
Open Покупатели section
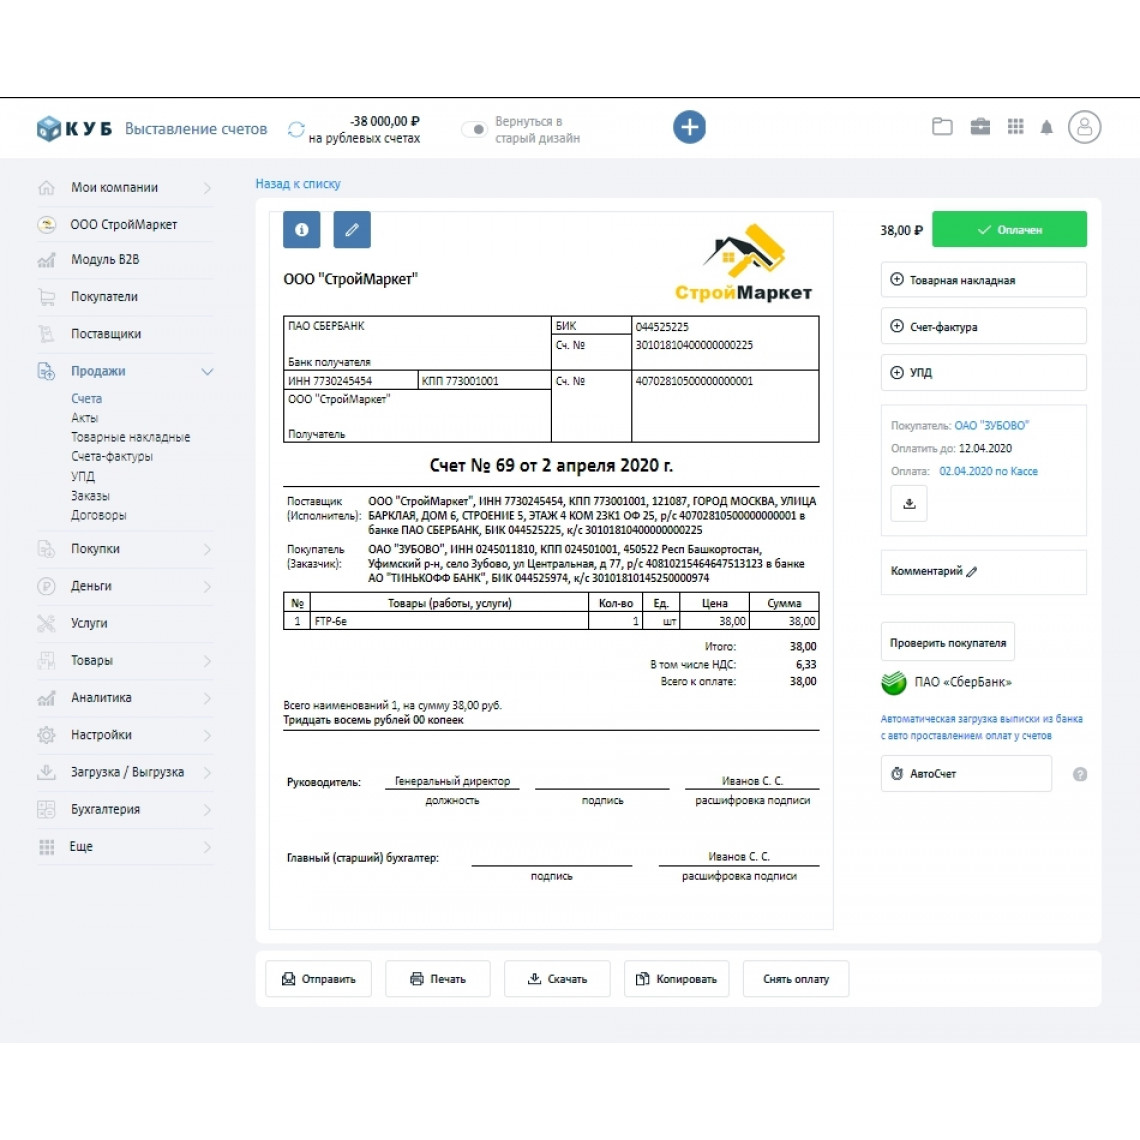pos(104,297)
